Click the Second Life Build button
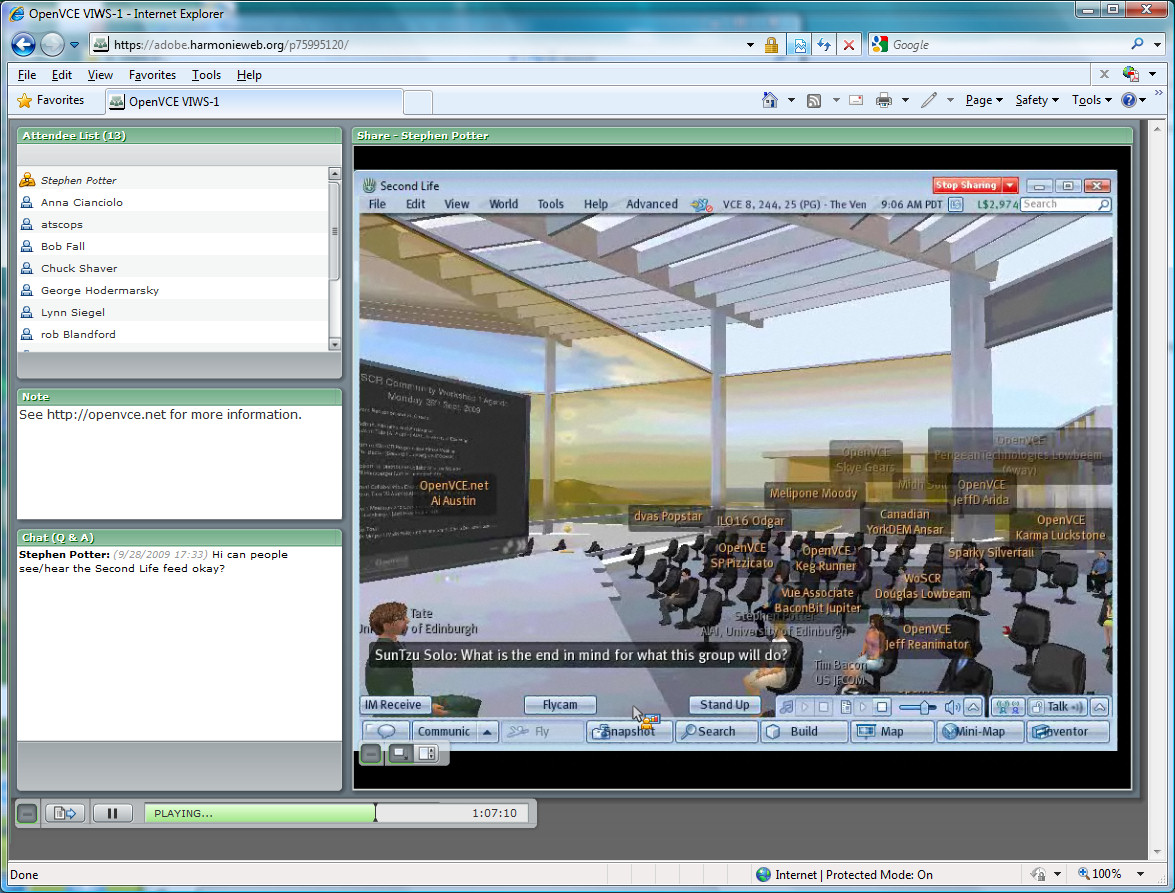Screen dimensions: 1175x893 tap(804, 731)
